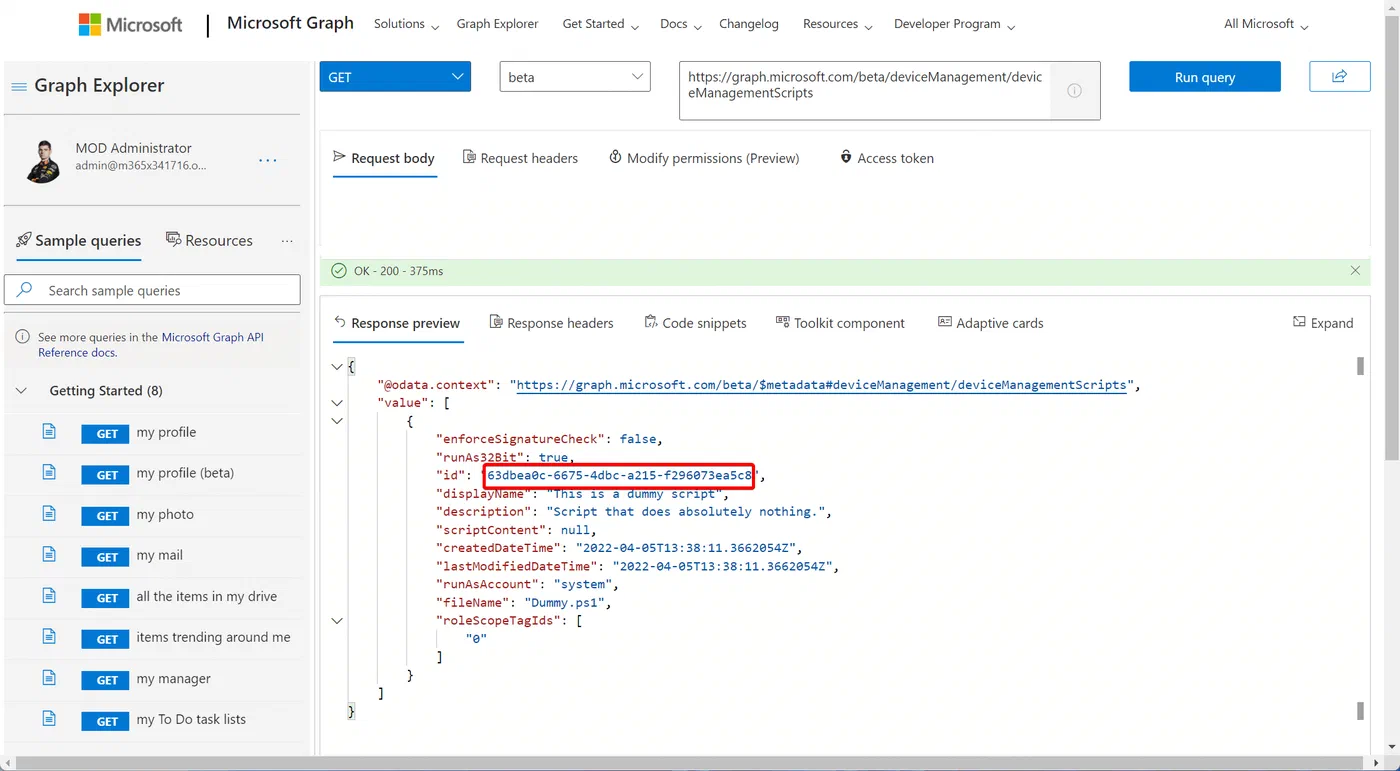1400x771 pixels.
Task: Open the Response headers tab
Action: coord(551,323)
